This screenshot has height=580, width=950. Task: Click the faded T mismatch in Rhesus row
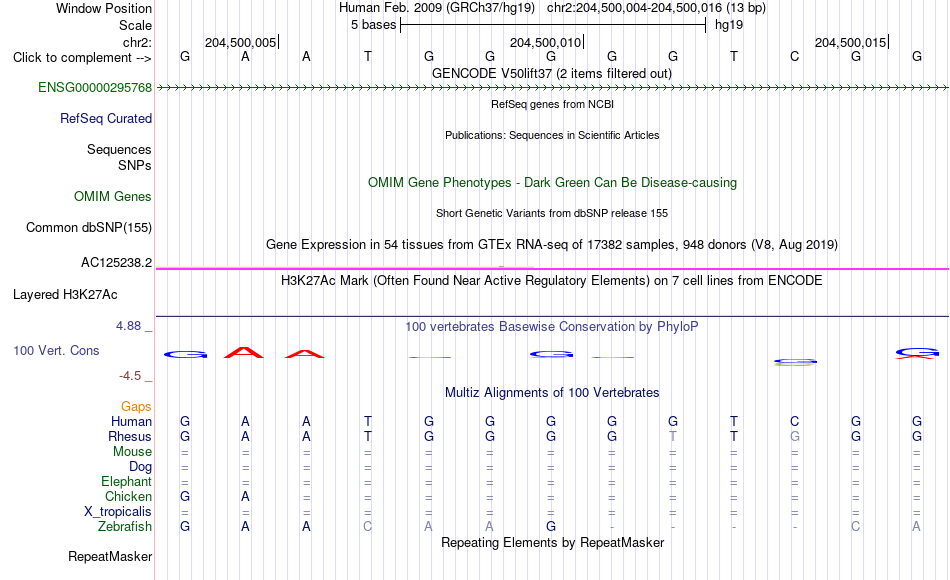pyautogui.click(x=673, y=436)
